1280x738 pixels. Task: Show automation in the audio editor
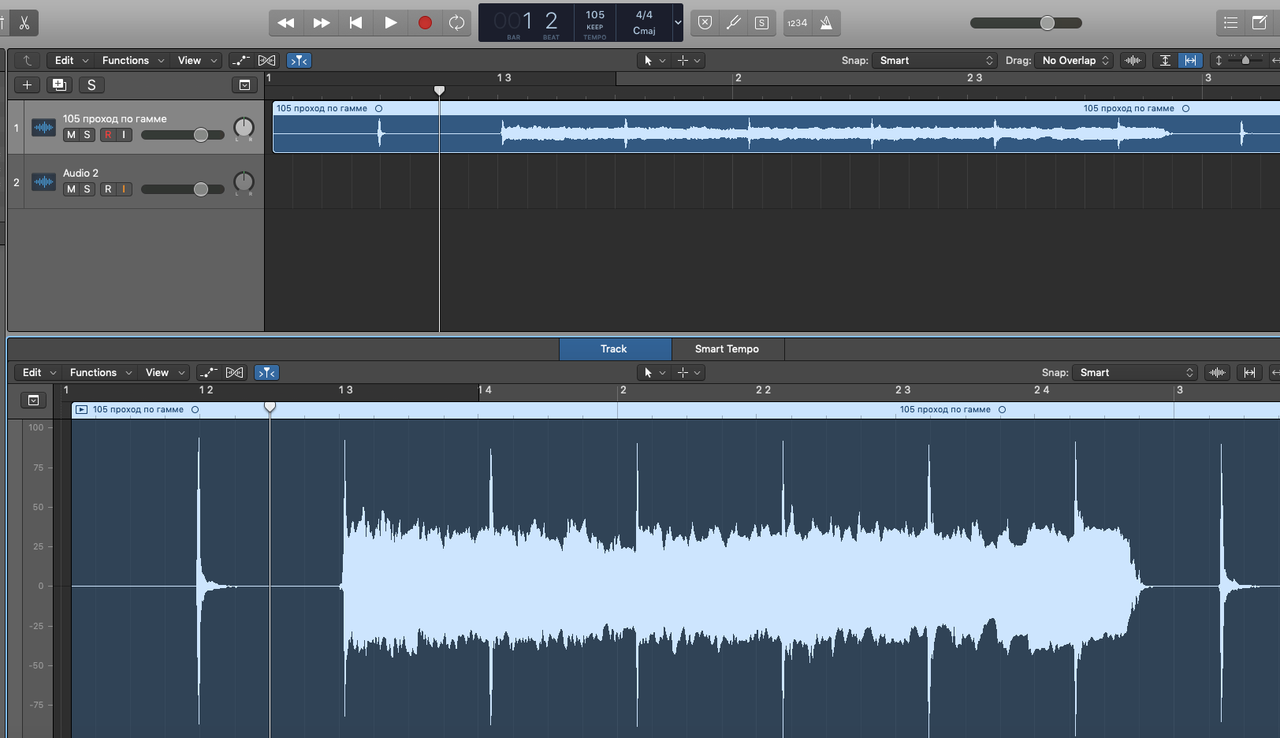[208, 372]
